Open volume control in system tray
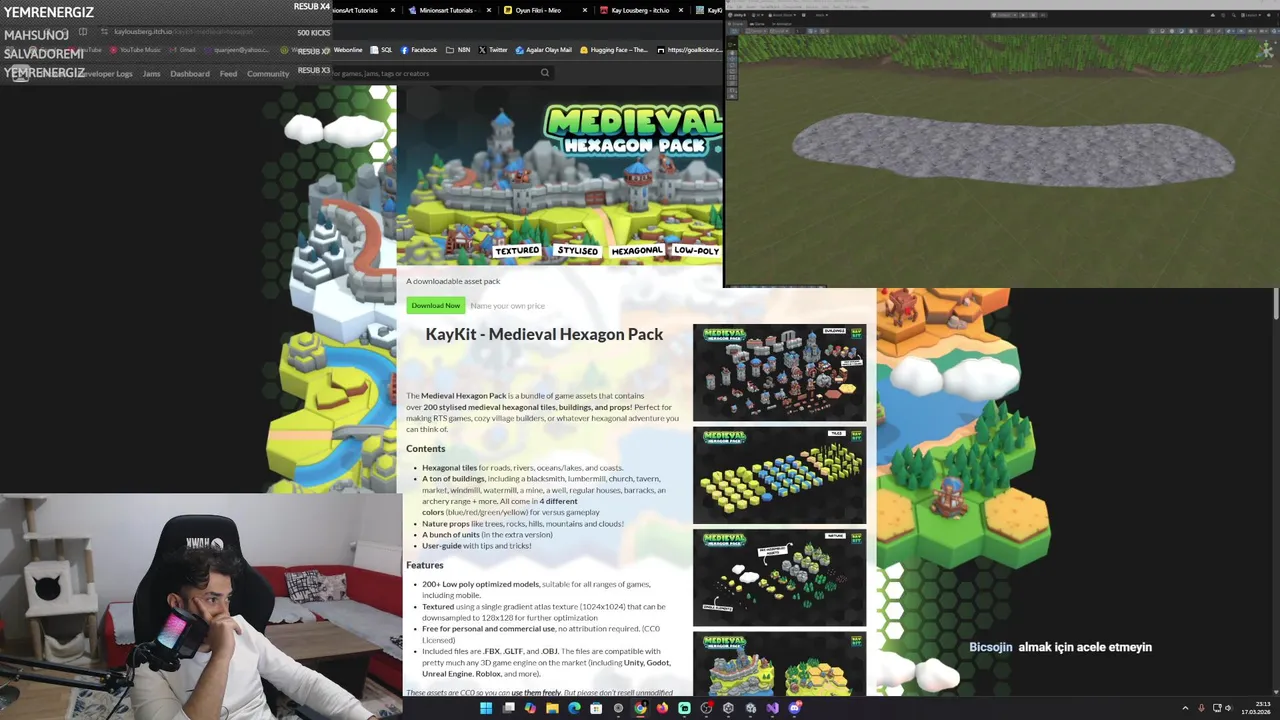The image size is (1280, 720). pyautogui.click(x=1228, y=708)
